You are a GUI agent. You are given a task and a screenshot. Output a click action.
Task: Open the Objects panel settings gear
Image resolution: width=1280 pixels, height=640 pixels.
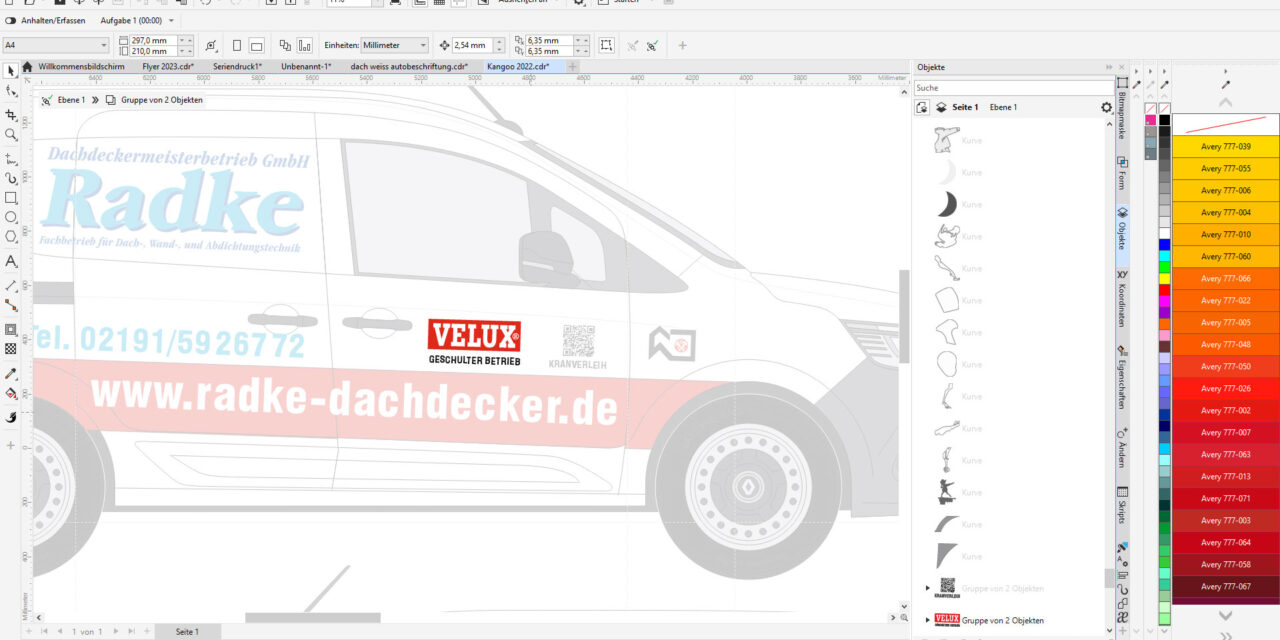point(1106,107)
